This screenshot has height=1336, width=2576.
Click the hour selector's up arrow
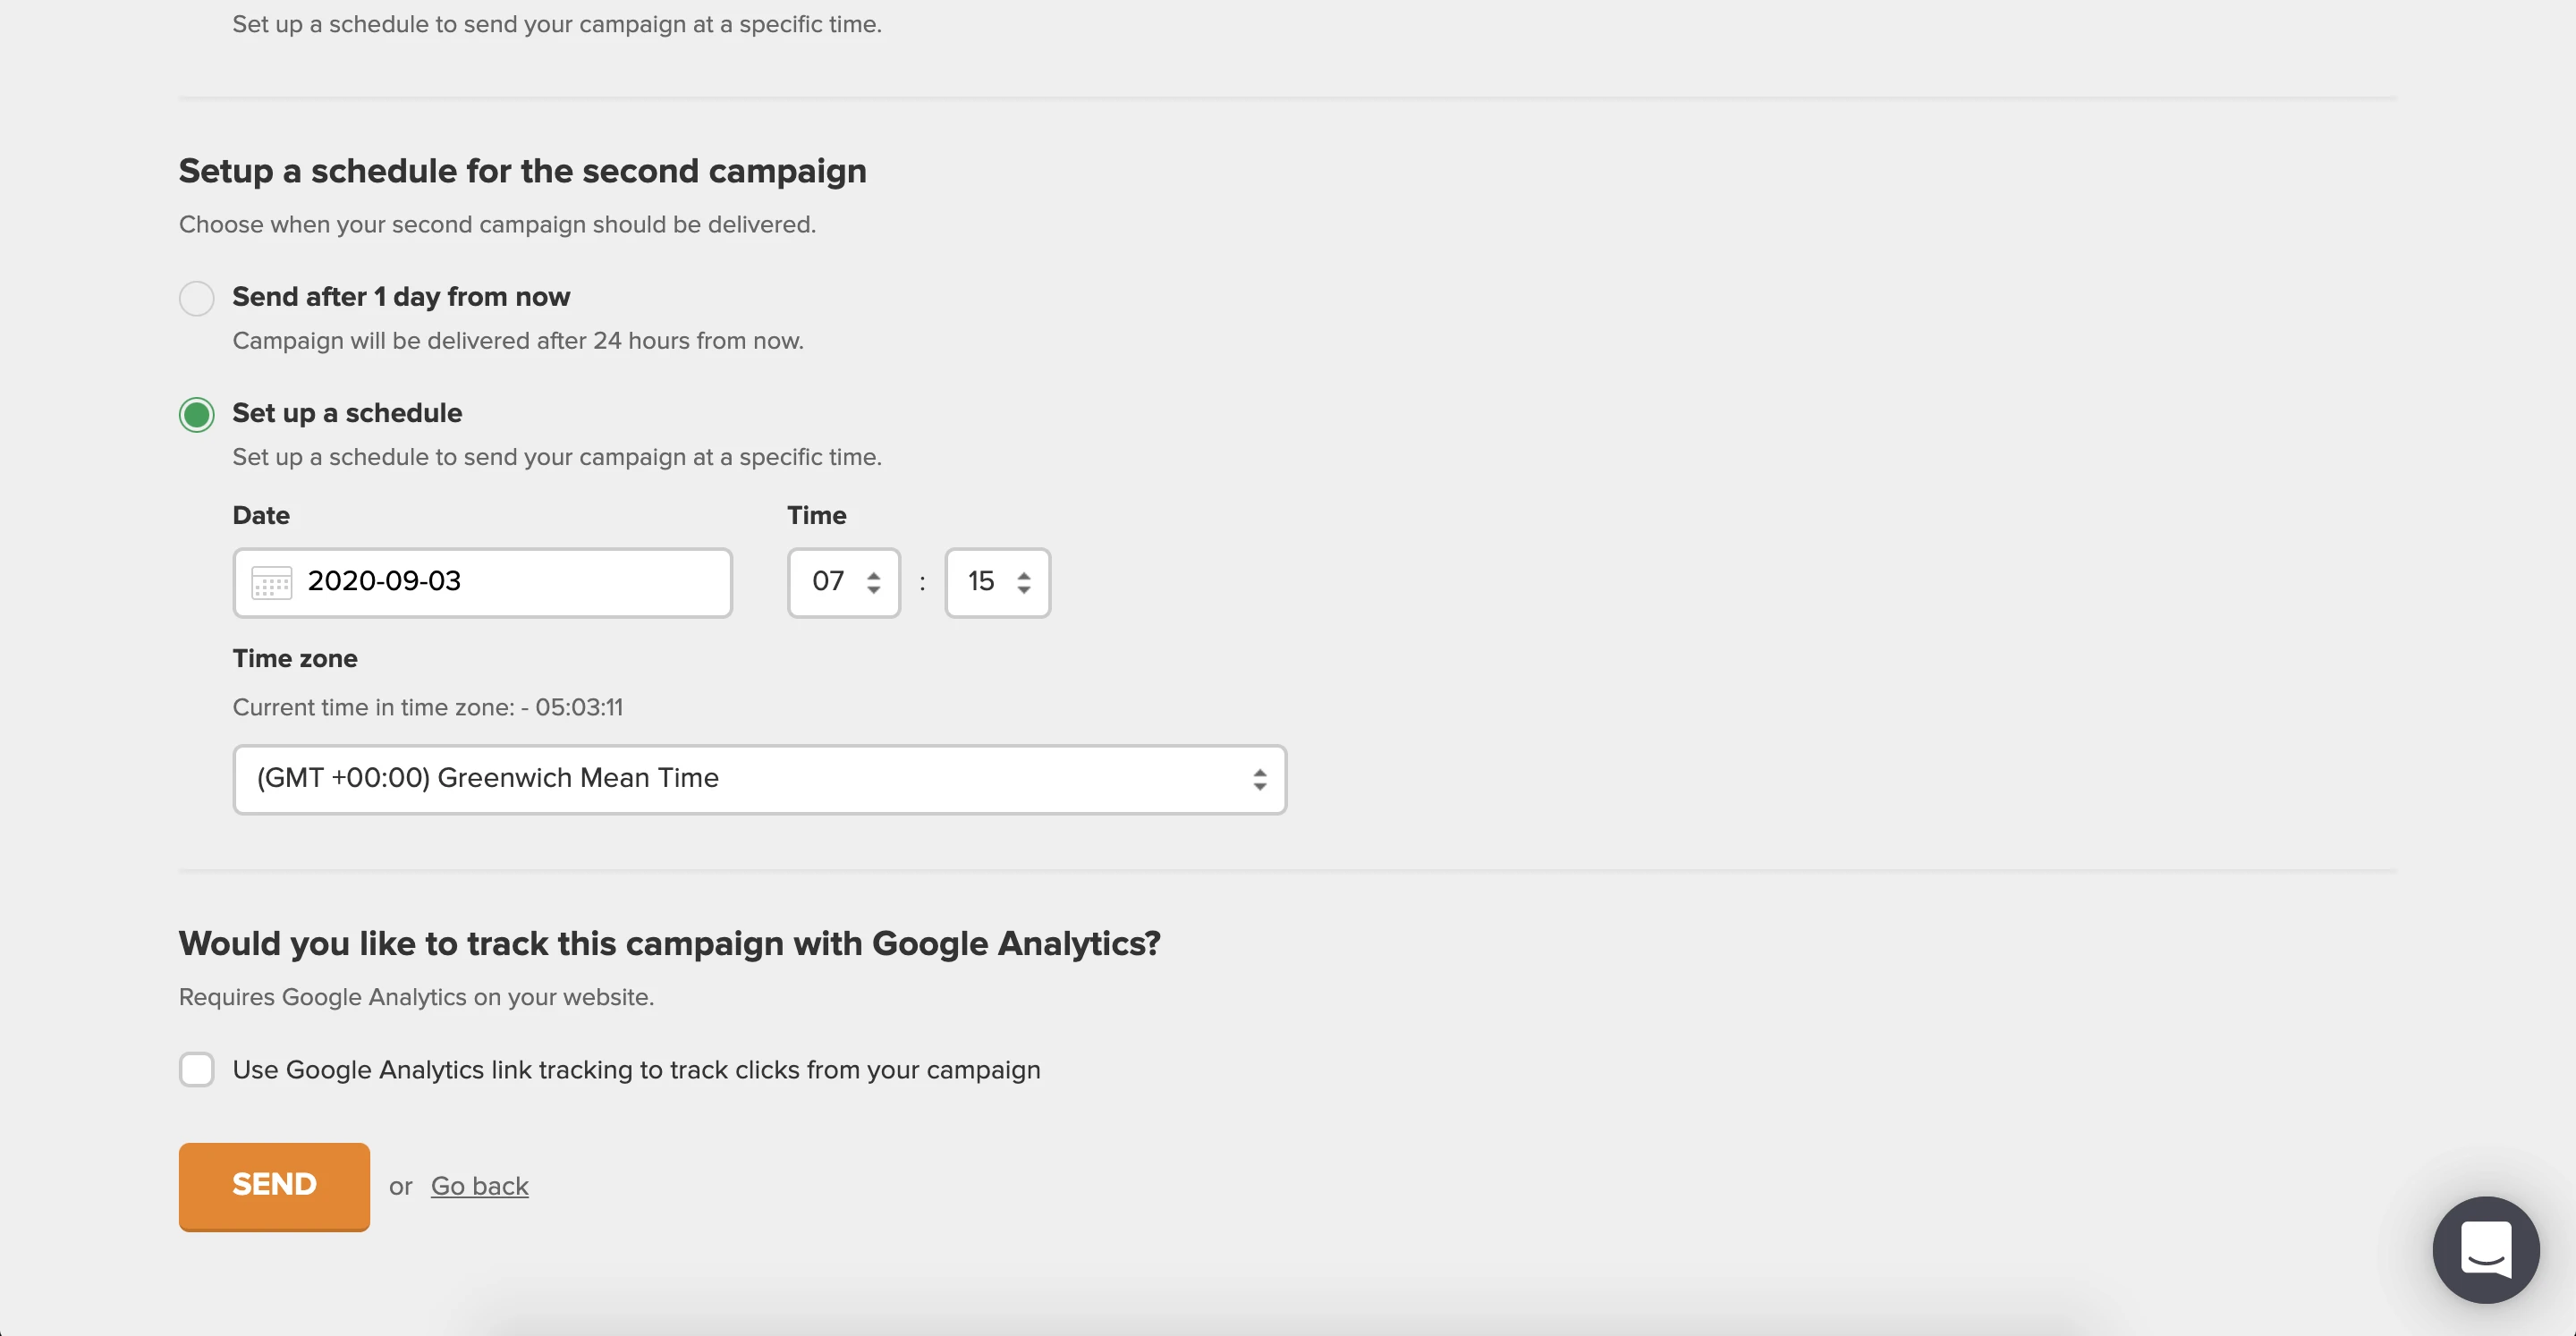[x=873, y=574]
